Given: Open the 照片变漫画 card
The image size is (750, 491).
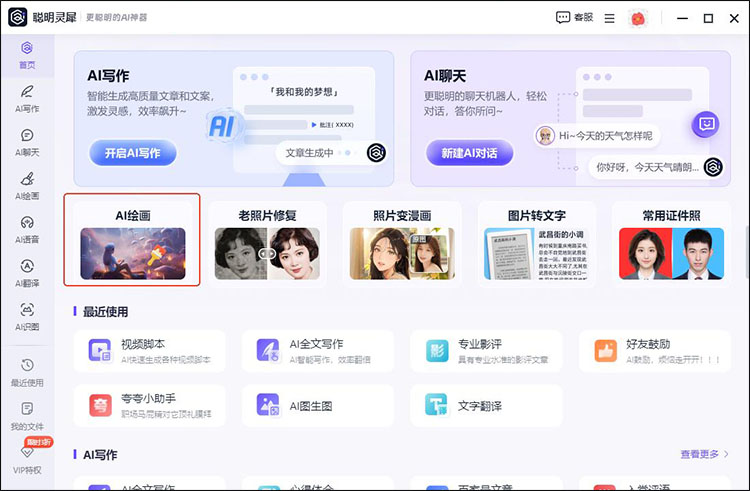Looking at the screenshot, I should (402, 243).
